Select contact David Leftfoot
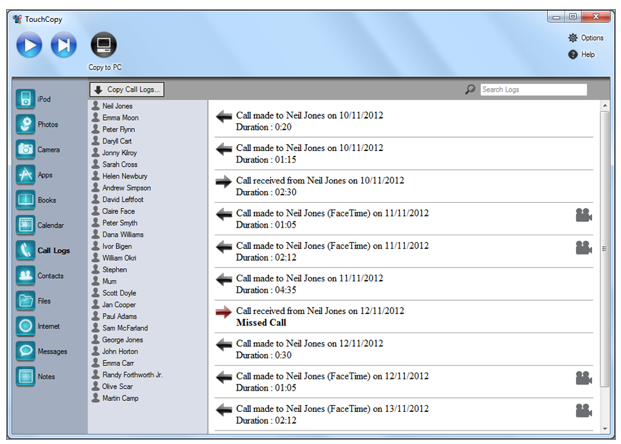621x444 pixels. 118,199
